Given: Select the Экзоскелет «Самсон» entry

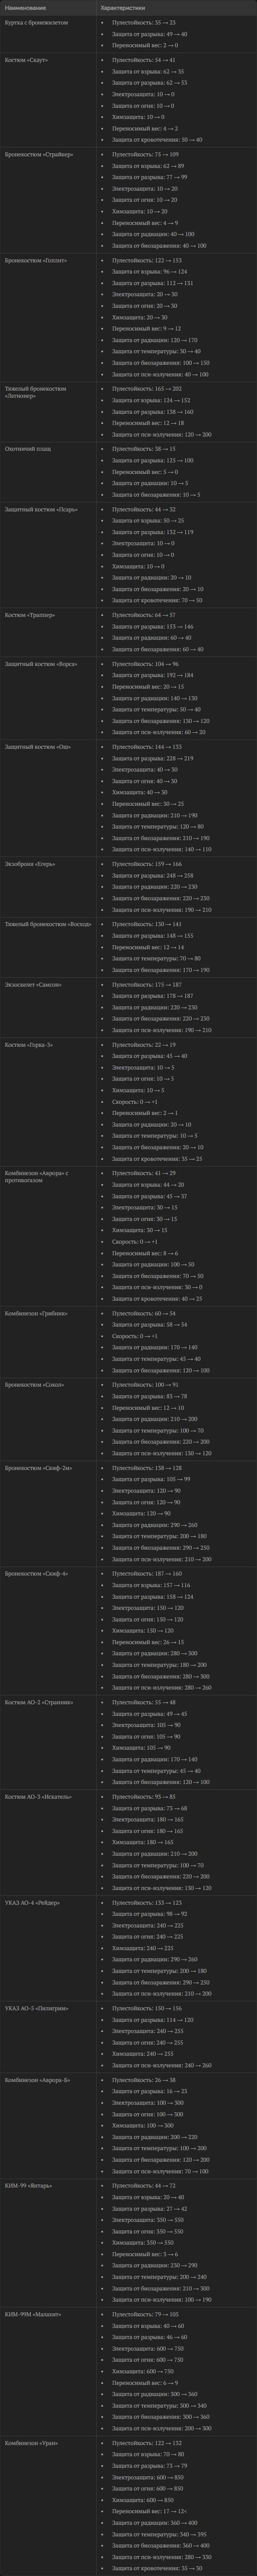Looking at the screenshot, I should [33, 985].
